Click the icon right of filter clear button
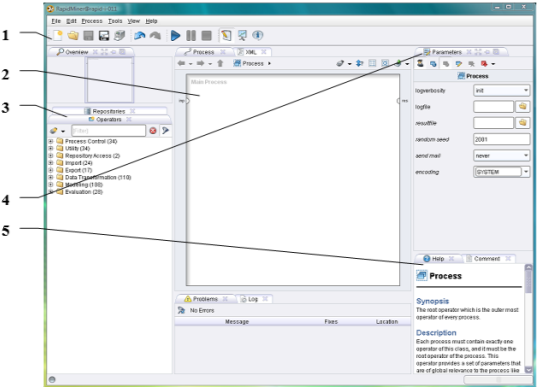The height and width of the screenshot is (388, 537). (165, 130)
